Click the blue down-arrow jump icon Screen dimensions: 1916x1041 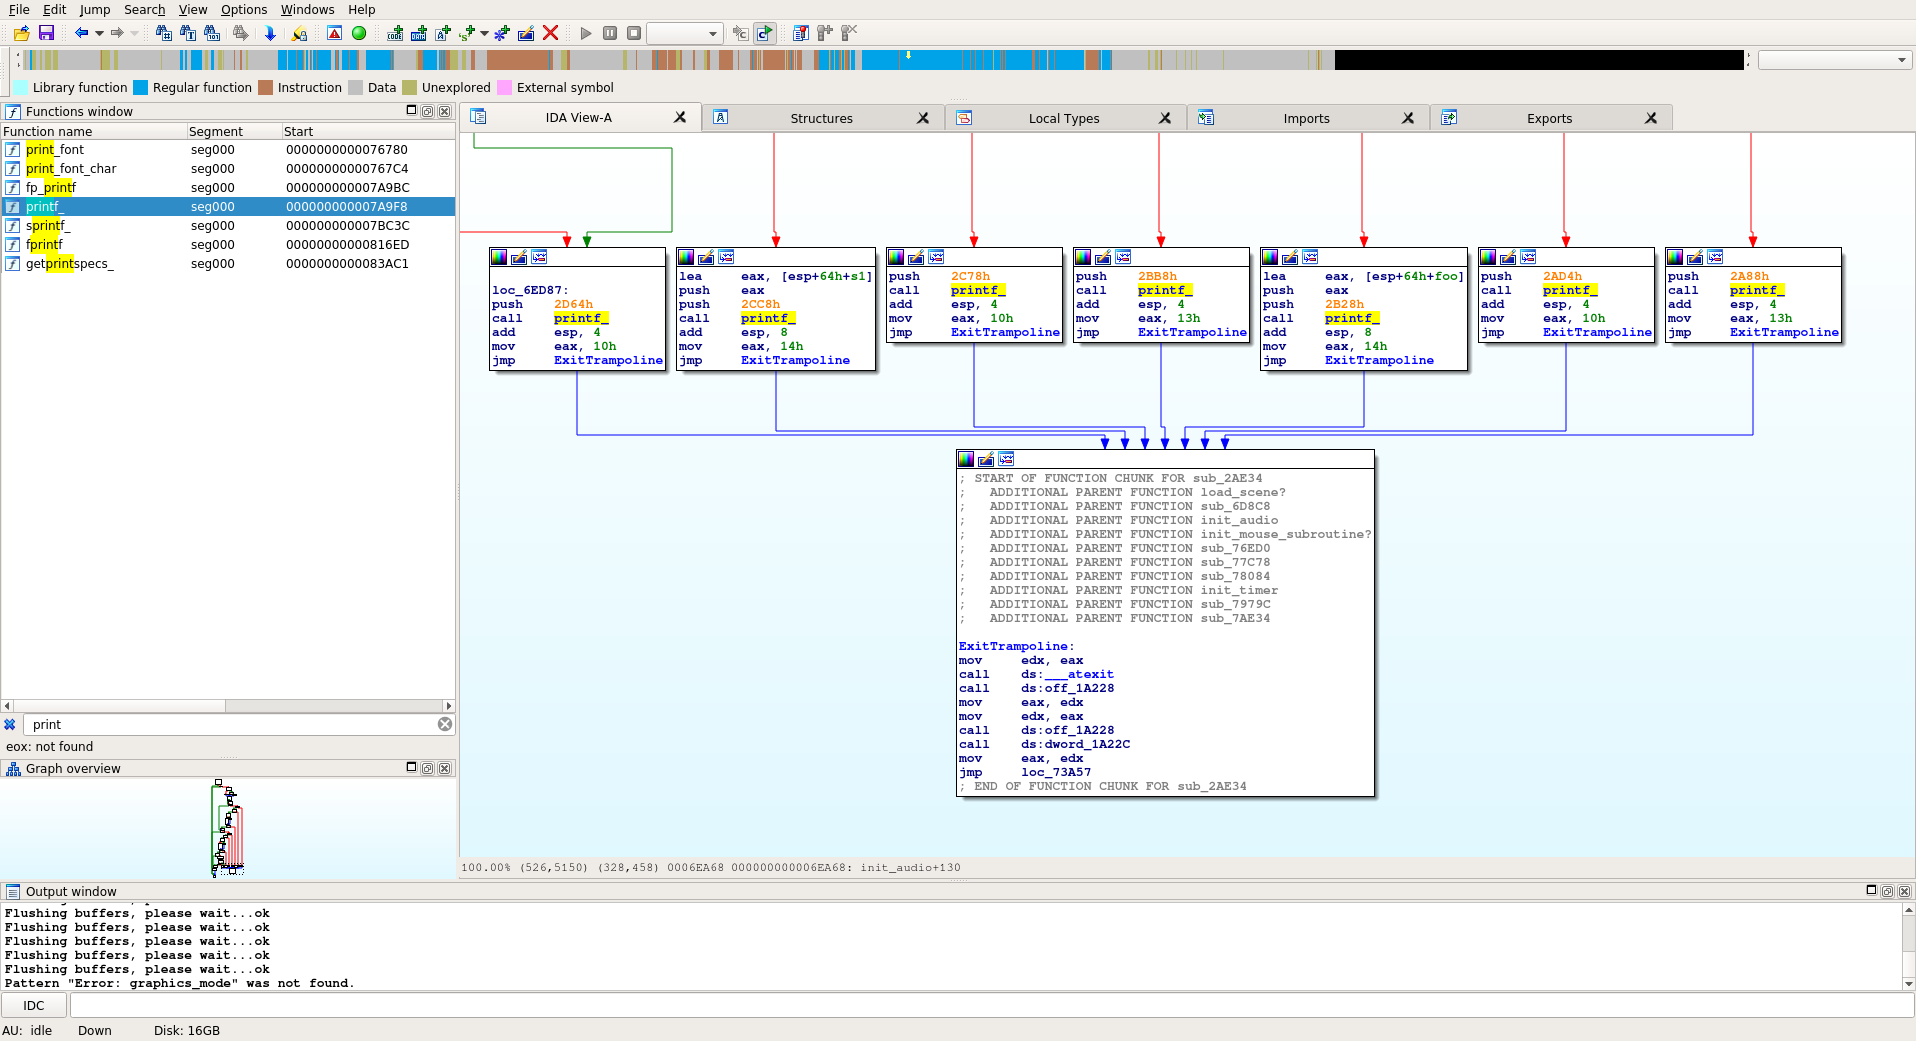click(270, 33)
